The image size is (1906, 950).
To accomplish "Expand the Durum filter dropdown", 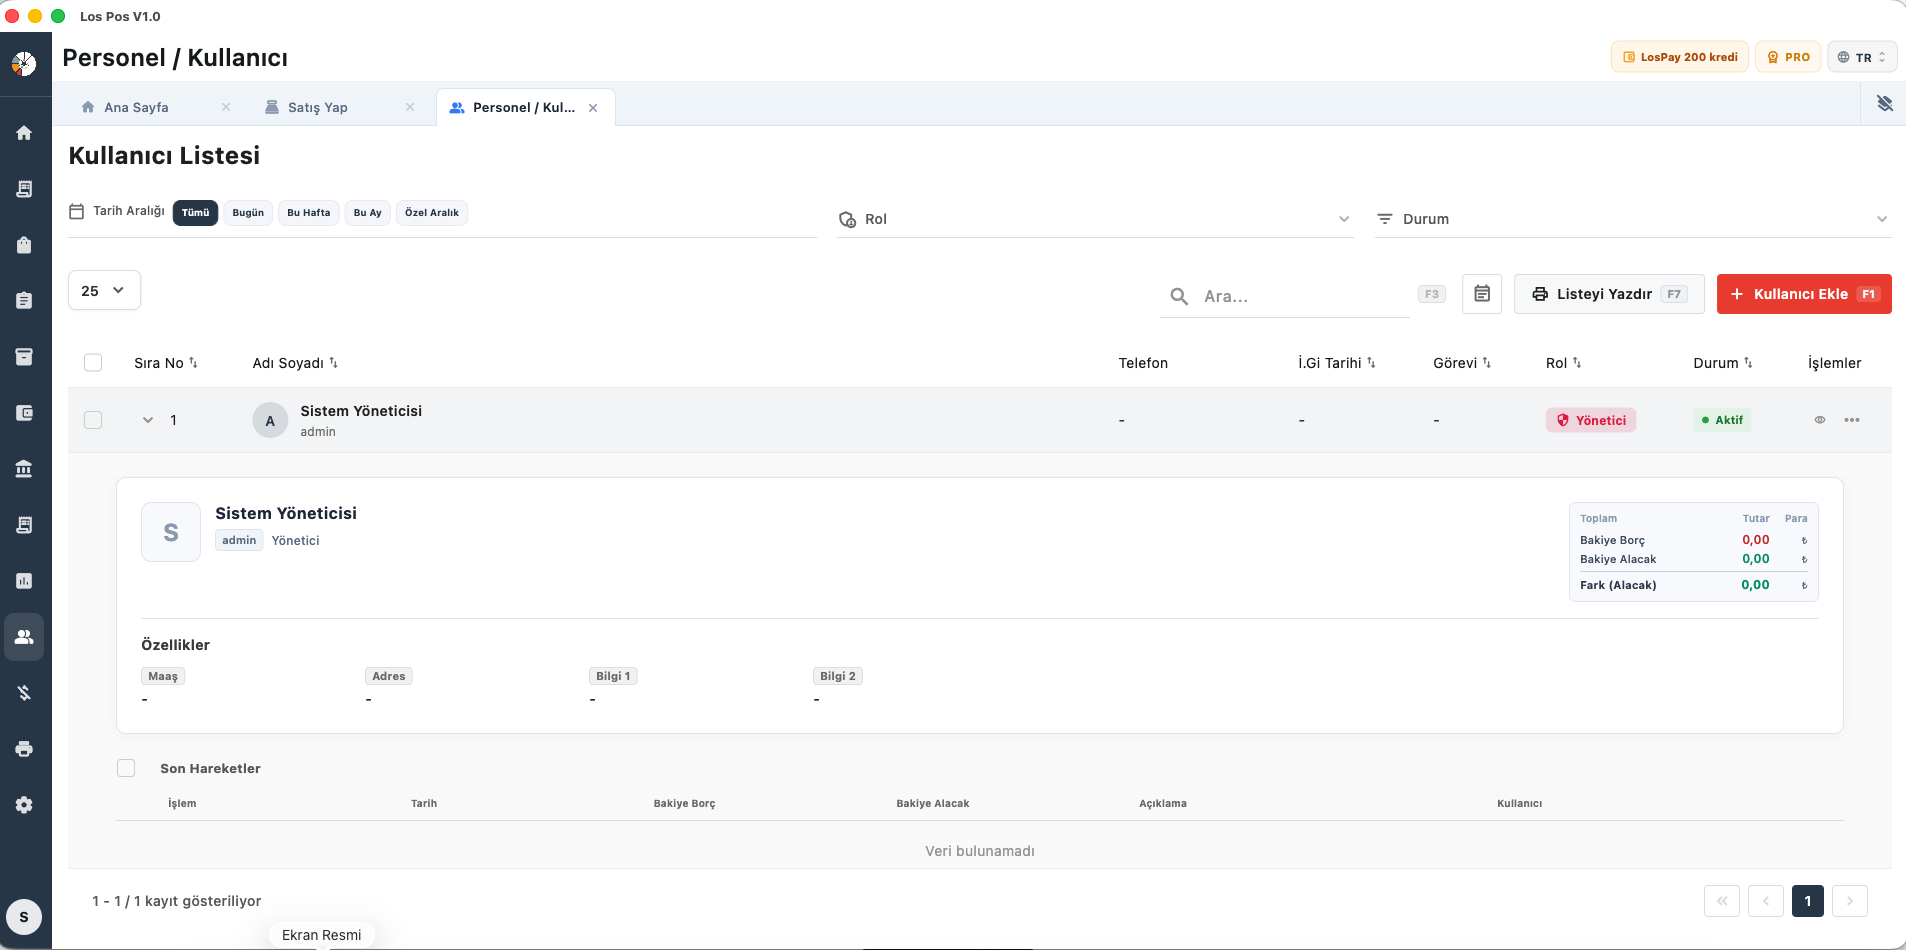I will point(1632,219).
